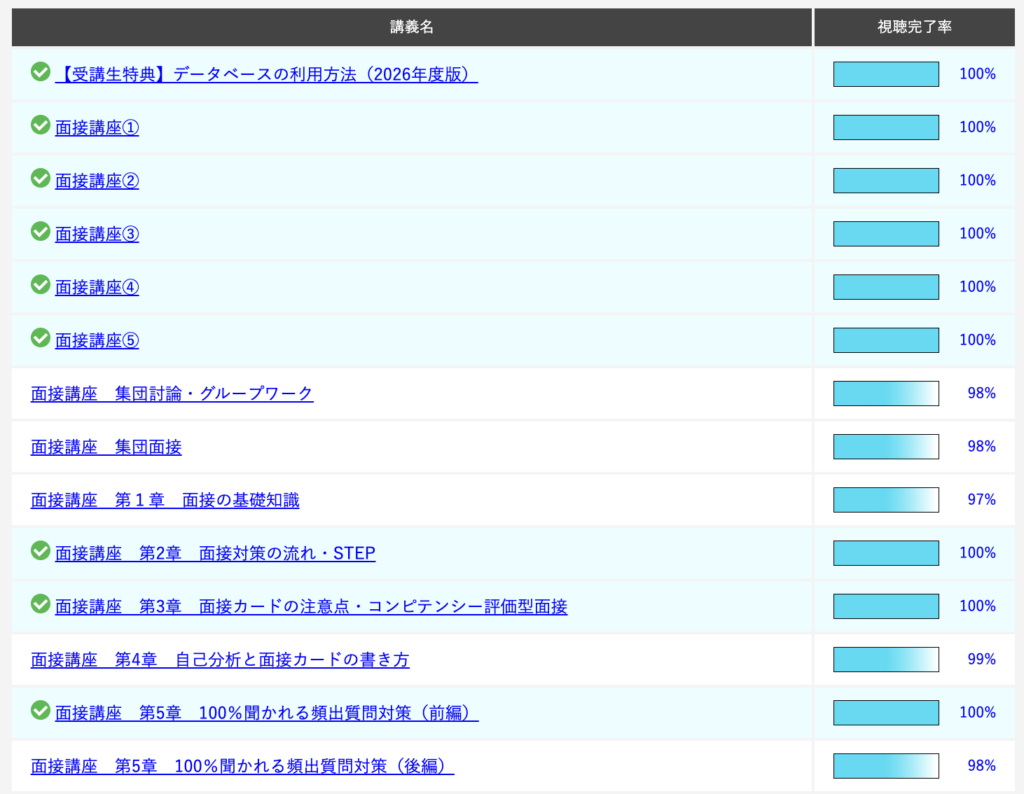Image resolution: width=1024 pixels, height=794 pixels.
Task: Click the green checkmark next to 面接講座③
Action: (x=40, y=231)
